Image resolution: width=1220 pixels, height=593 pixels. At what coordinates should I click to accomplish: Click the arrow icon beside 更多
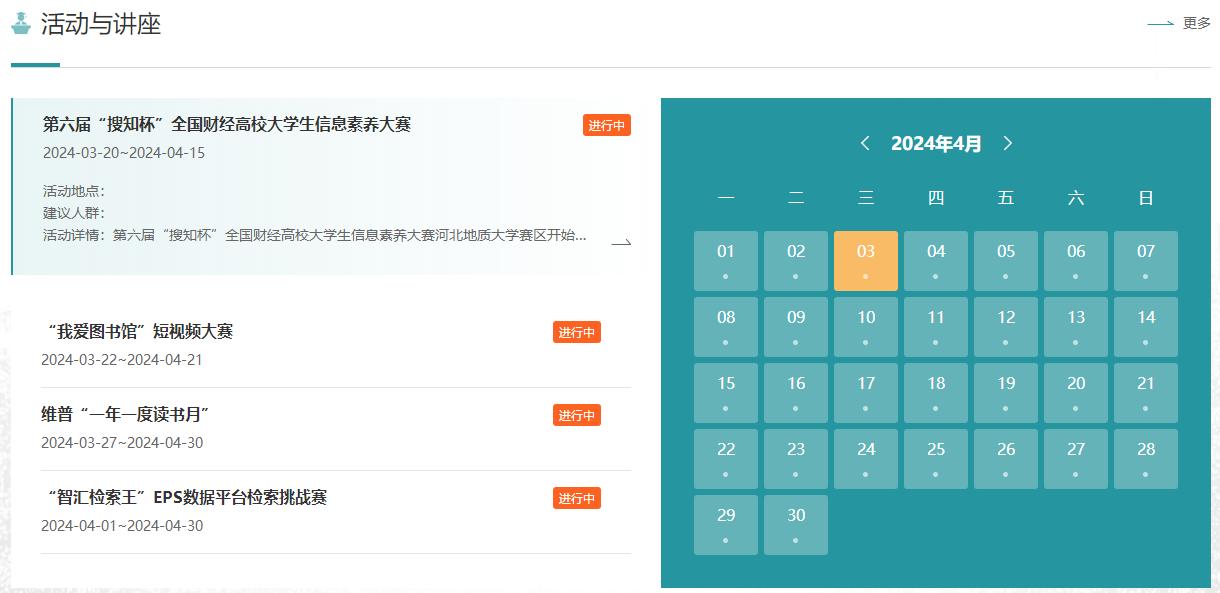click(1160, 24)
